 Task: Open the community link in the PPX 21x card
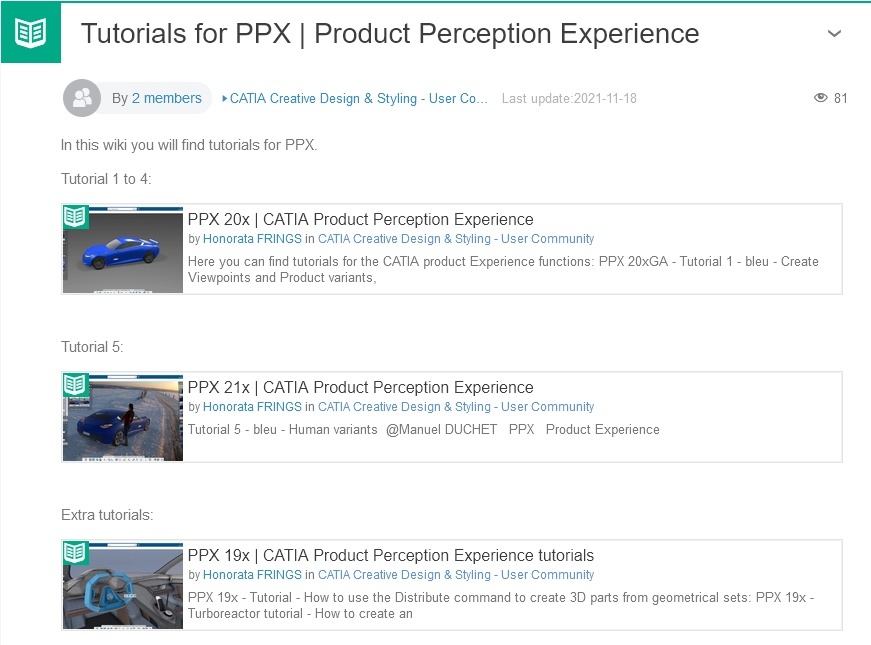pos(456,407)
